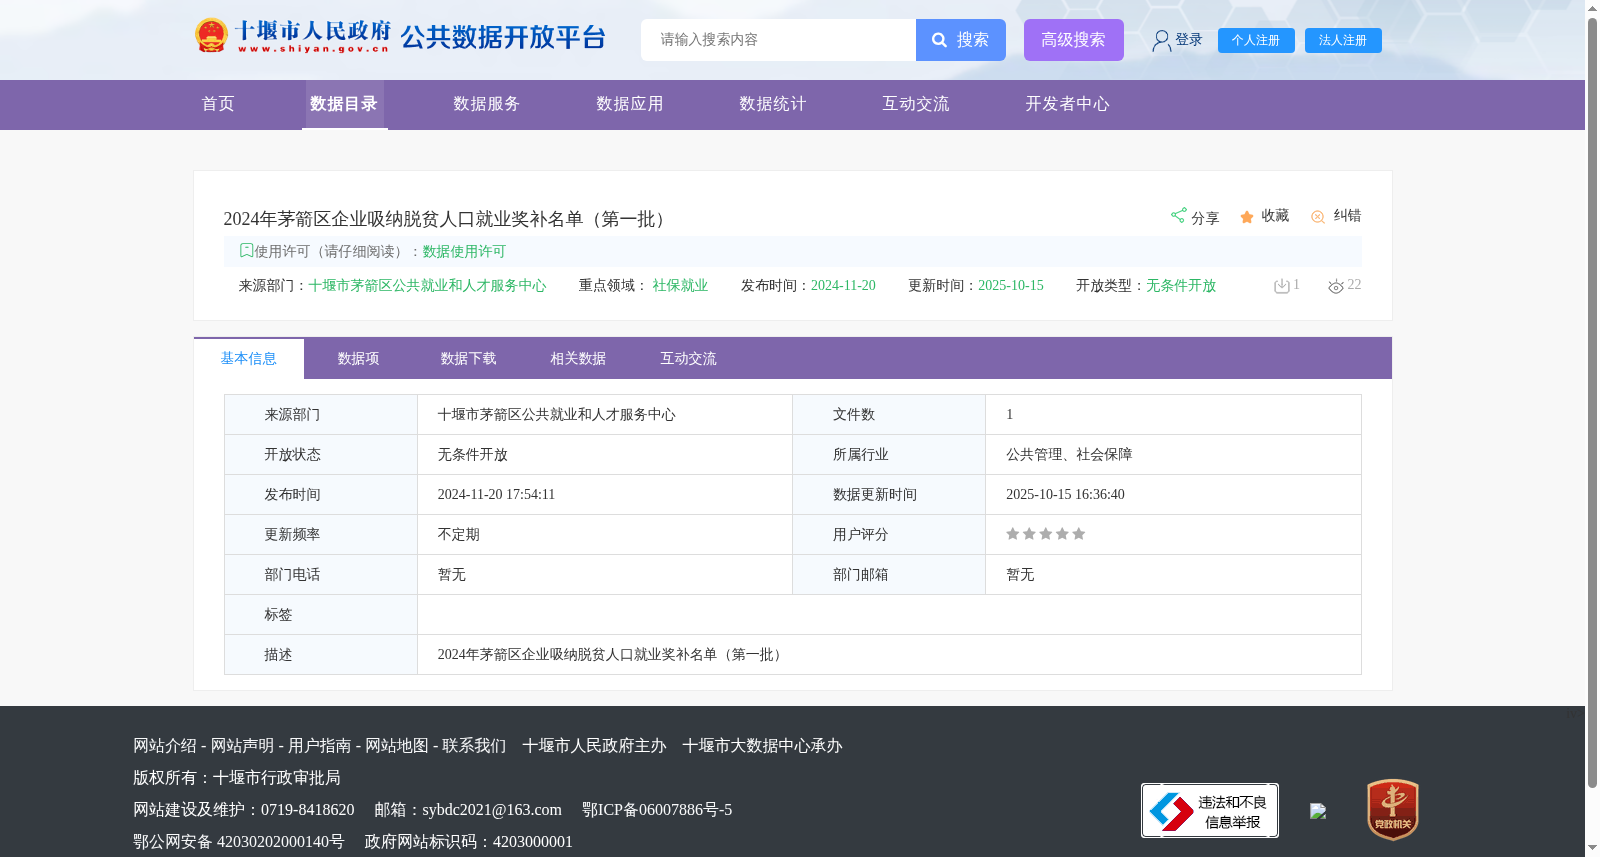Viewport: 1600px width, 857px height.
Task: Click the 党政机关 red shield badge
Action: pos(1393,810)
